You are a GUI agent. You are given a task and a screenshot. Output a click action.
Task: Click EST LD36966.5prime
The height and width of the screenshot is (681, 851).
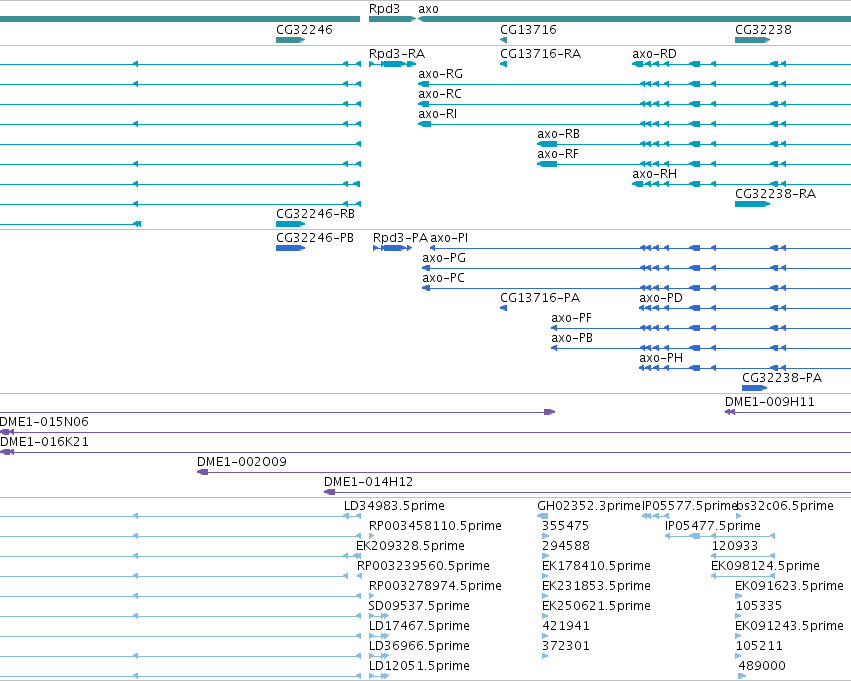(419, 647)
